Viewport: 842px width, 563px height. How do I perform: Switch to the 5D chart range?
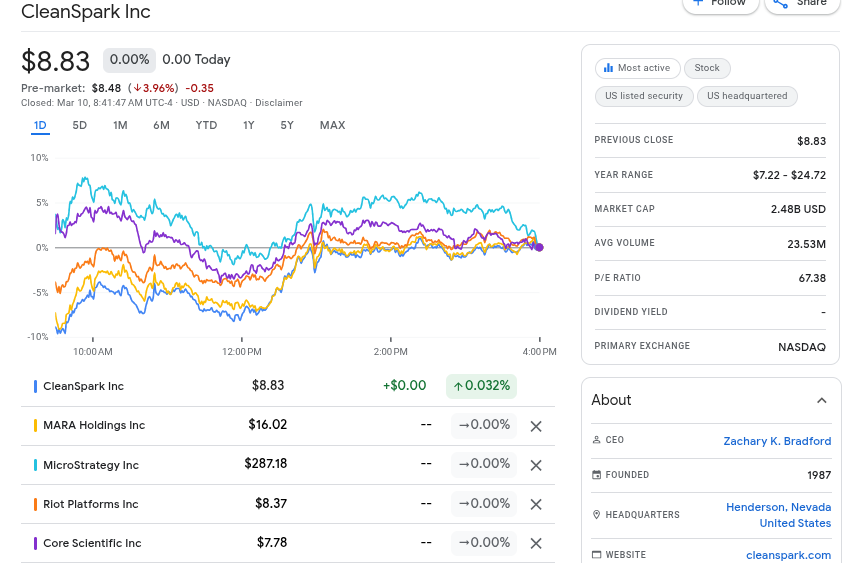(x=79, y=125)
